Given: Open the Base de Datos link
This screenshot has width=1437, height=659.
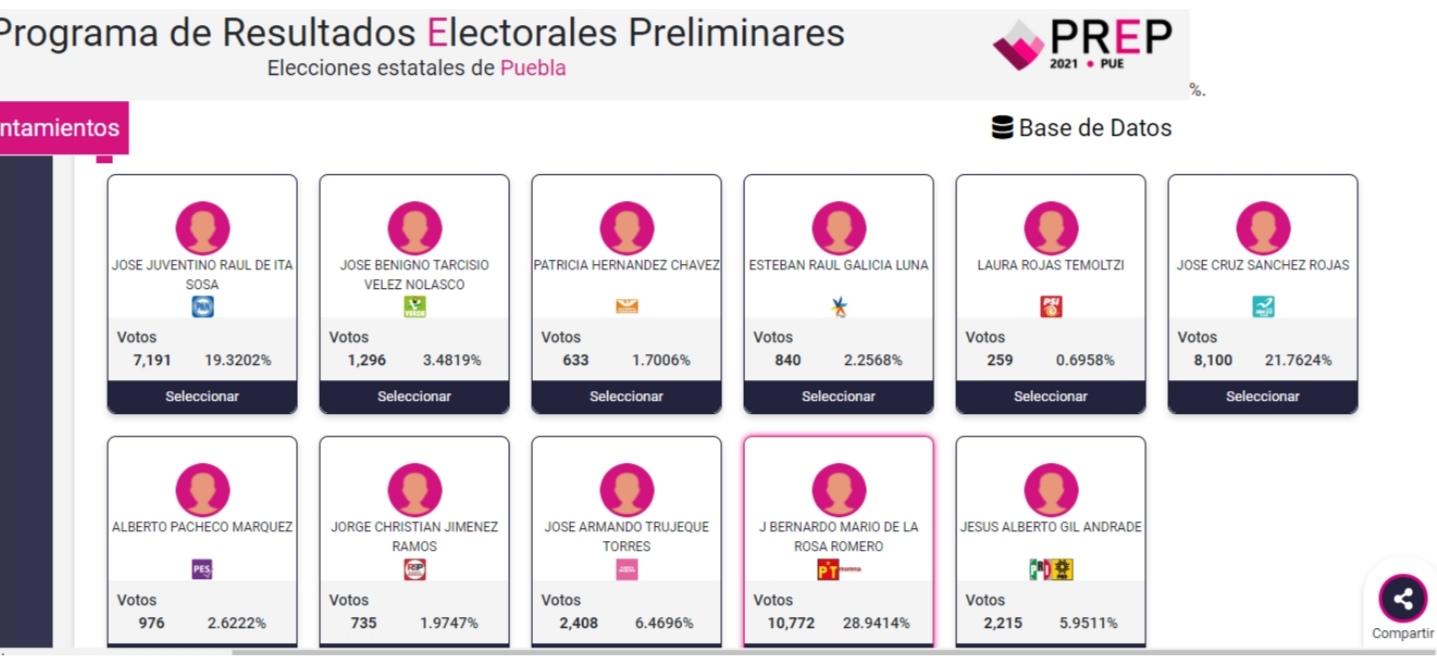Looking at the screenshot, I should [1094, 128].
